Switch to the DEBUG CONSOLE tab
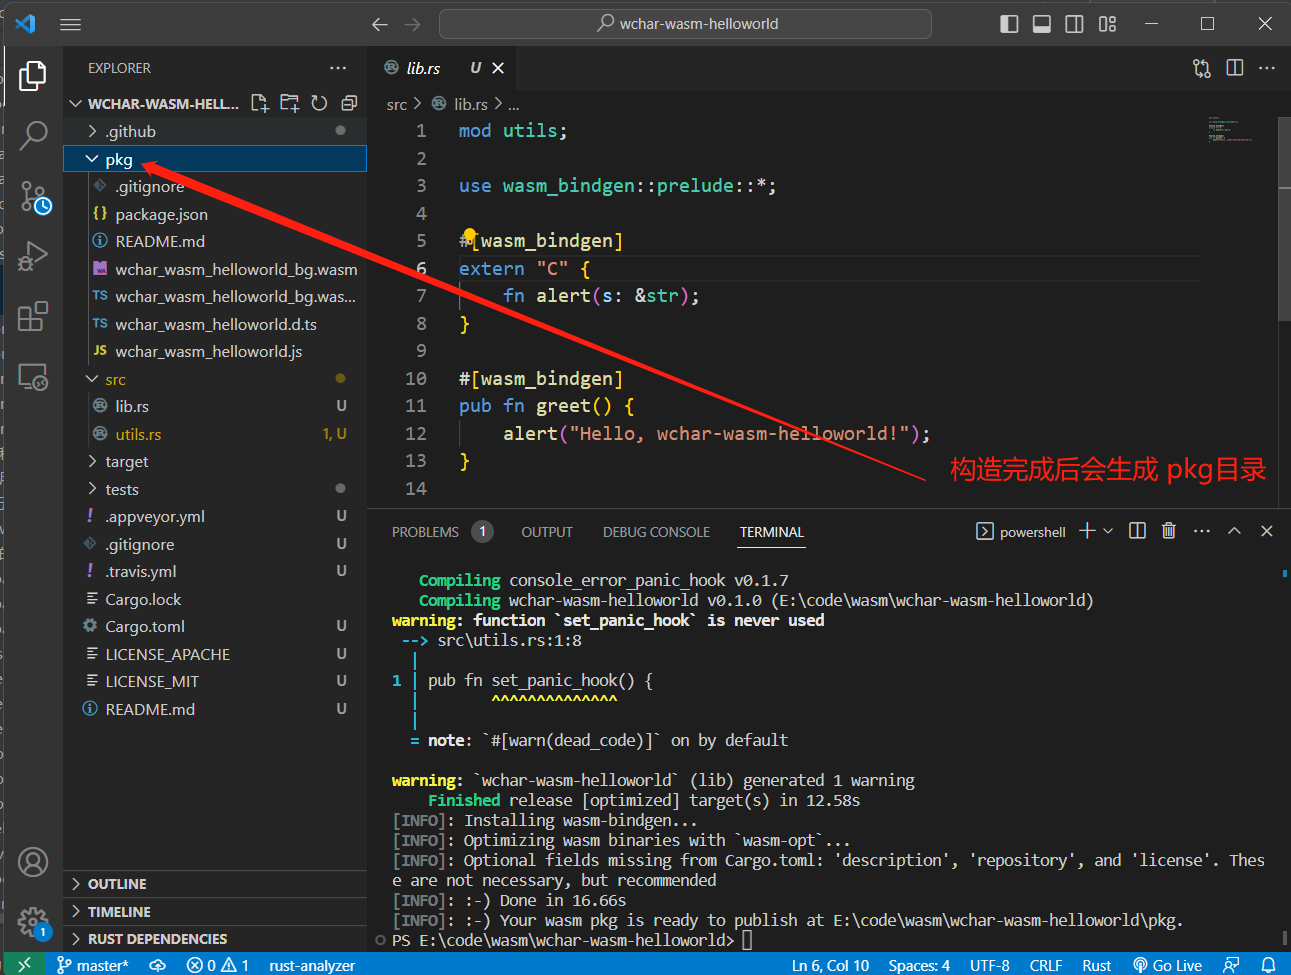Image resolution: width=1291 pixels, height=975 pixels. [x=656, y=532]
